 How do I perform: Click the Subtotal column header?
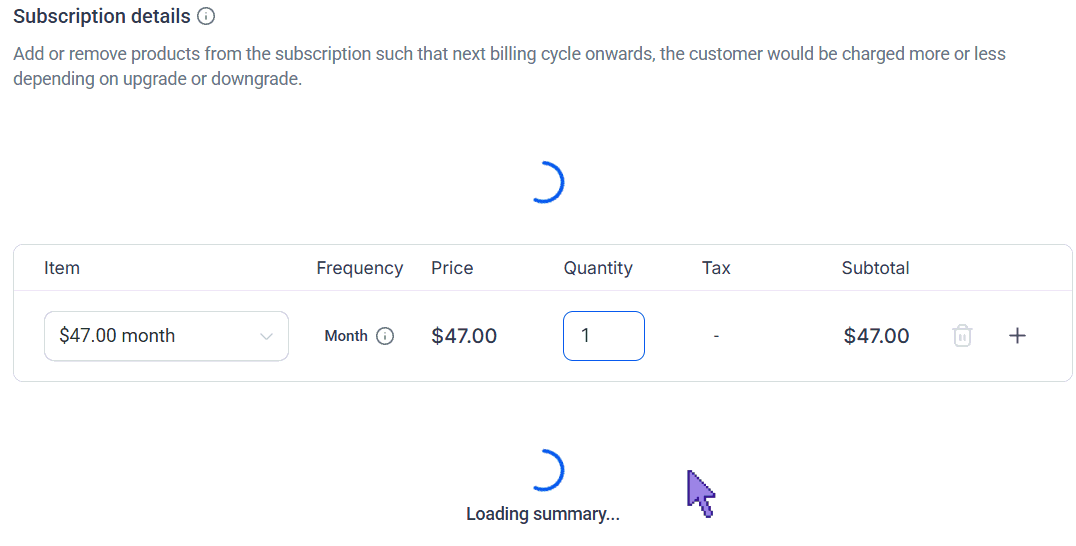point(876,268)
